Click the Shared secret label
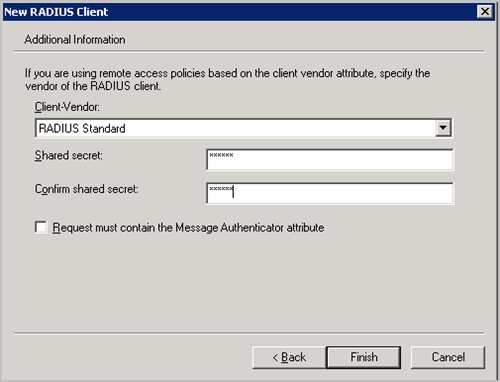 pyautogui.click(x=69, y=155)
